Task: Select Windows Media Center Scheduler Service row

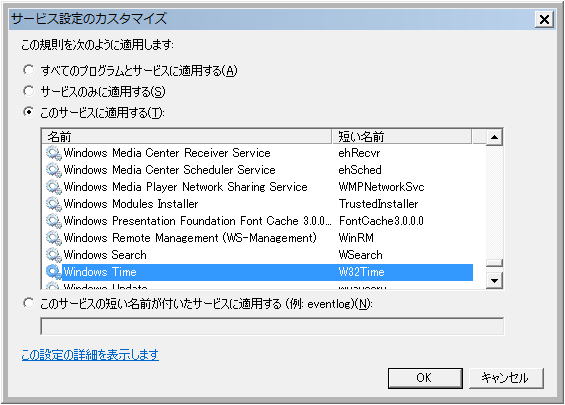Action: click(x=258, y=170)
